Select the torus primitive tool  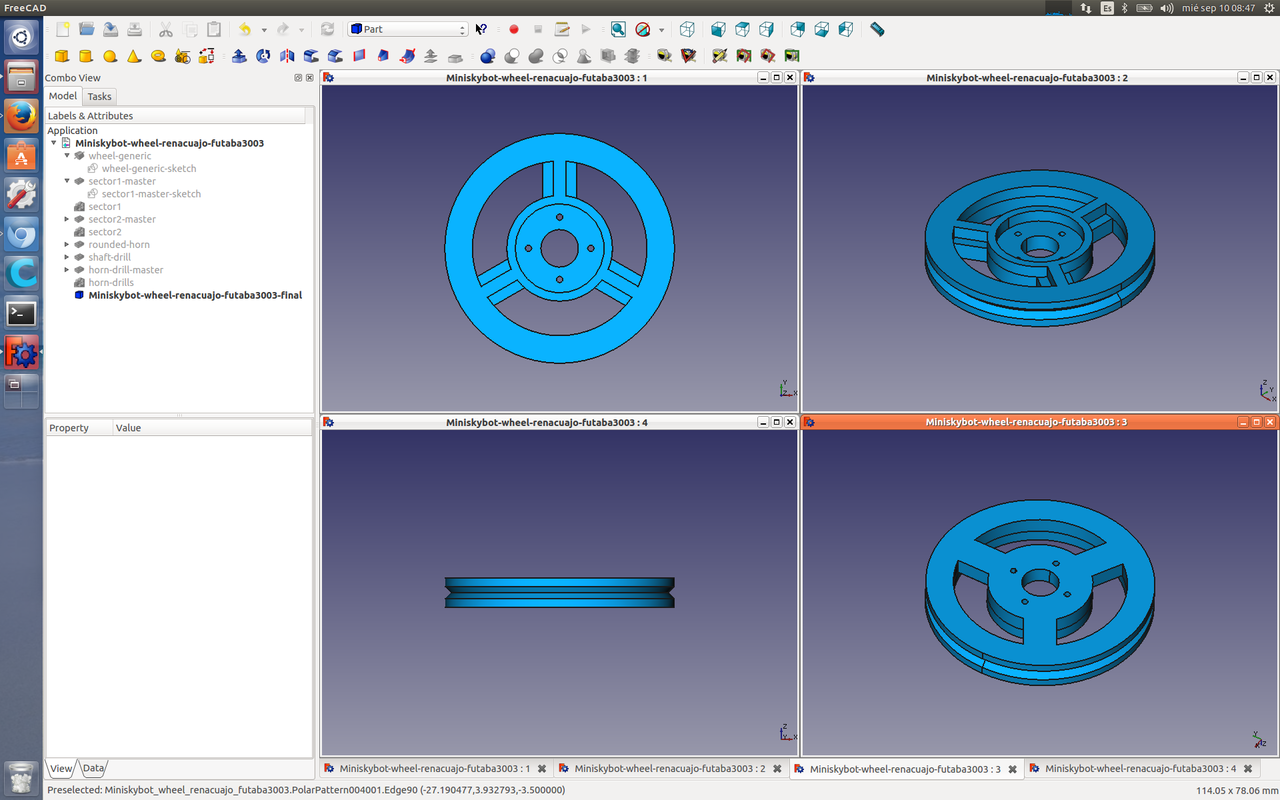click(158, 56)
